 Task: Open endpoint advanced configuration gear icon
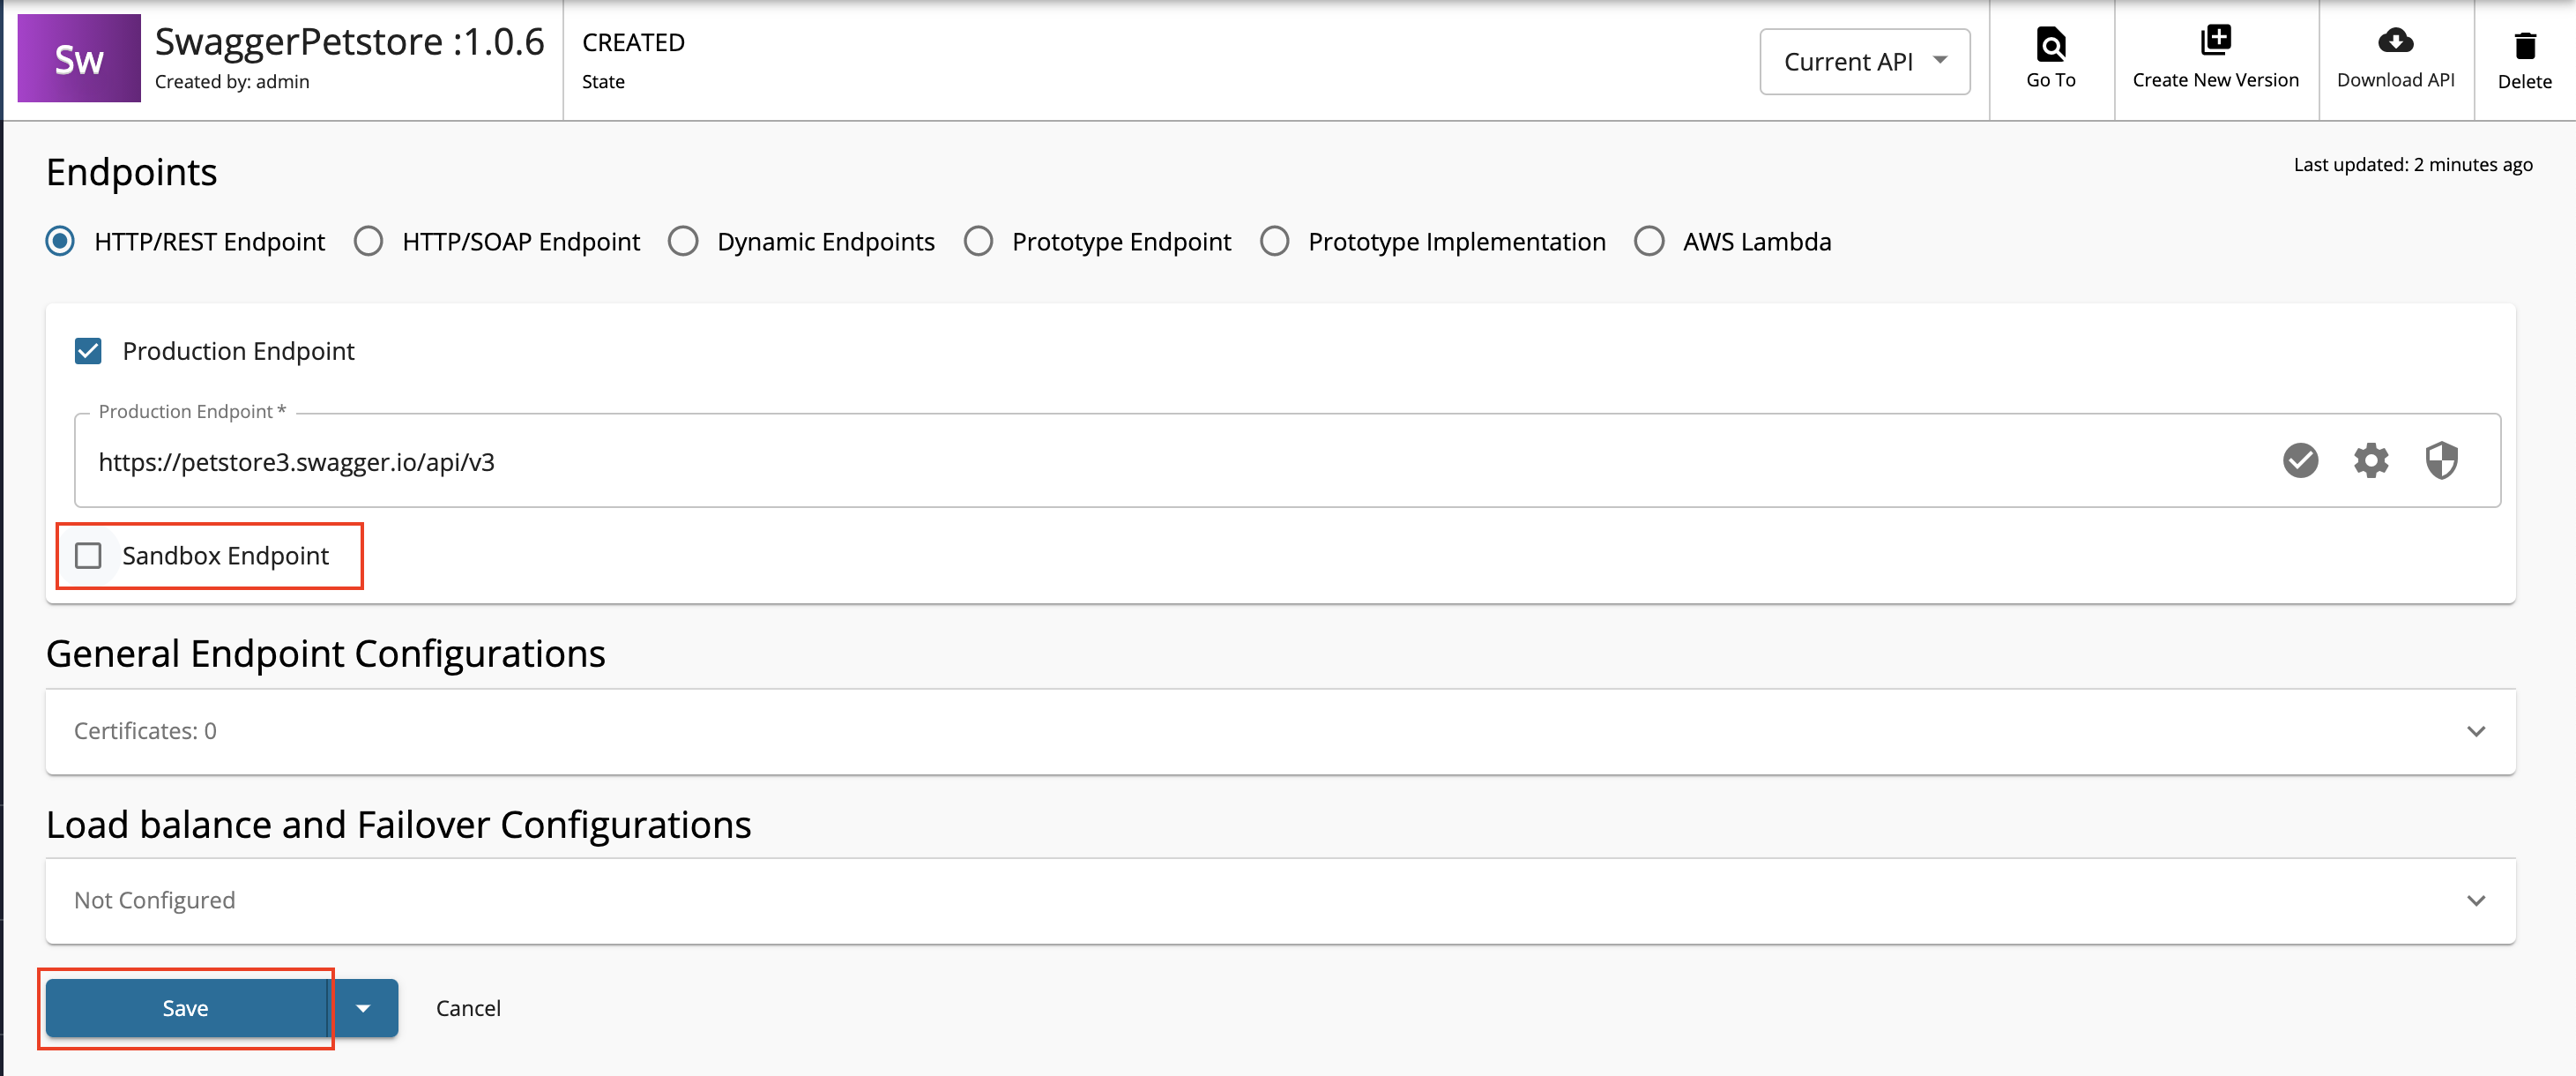tap(2371, 461)
